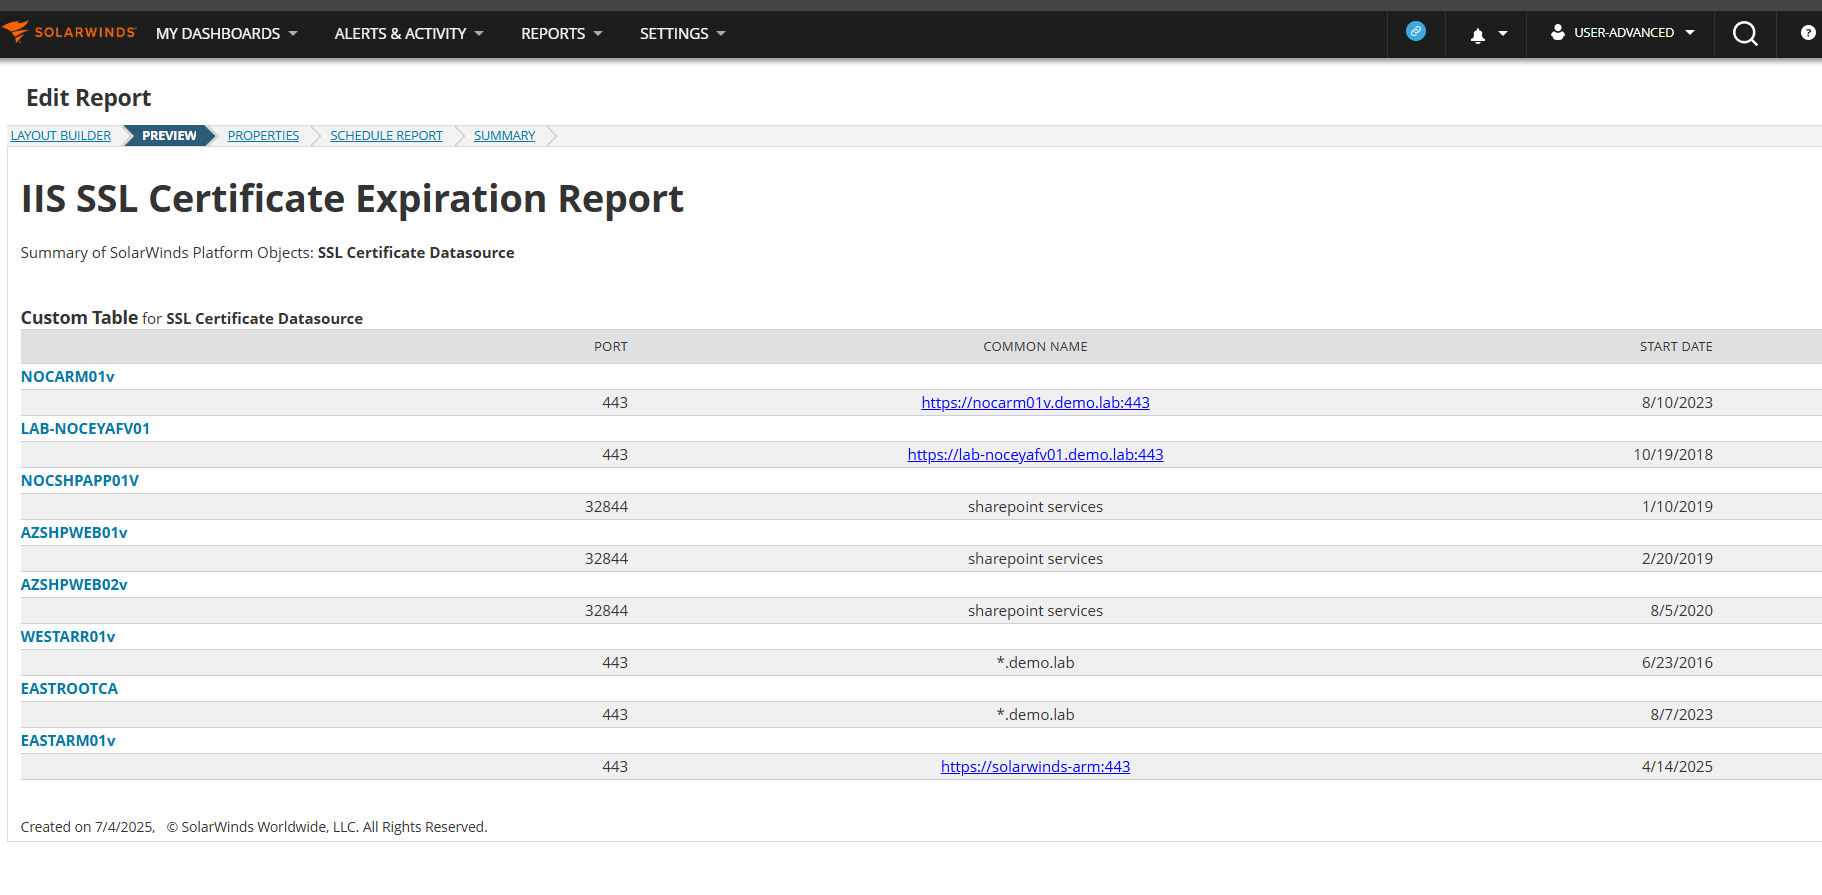Open the NOCSHPAPP01V node link

coord(80,481)
